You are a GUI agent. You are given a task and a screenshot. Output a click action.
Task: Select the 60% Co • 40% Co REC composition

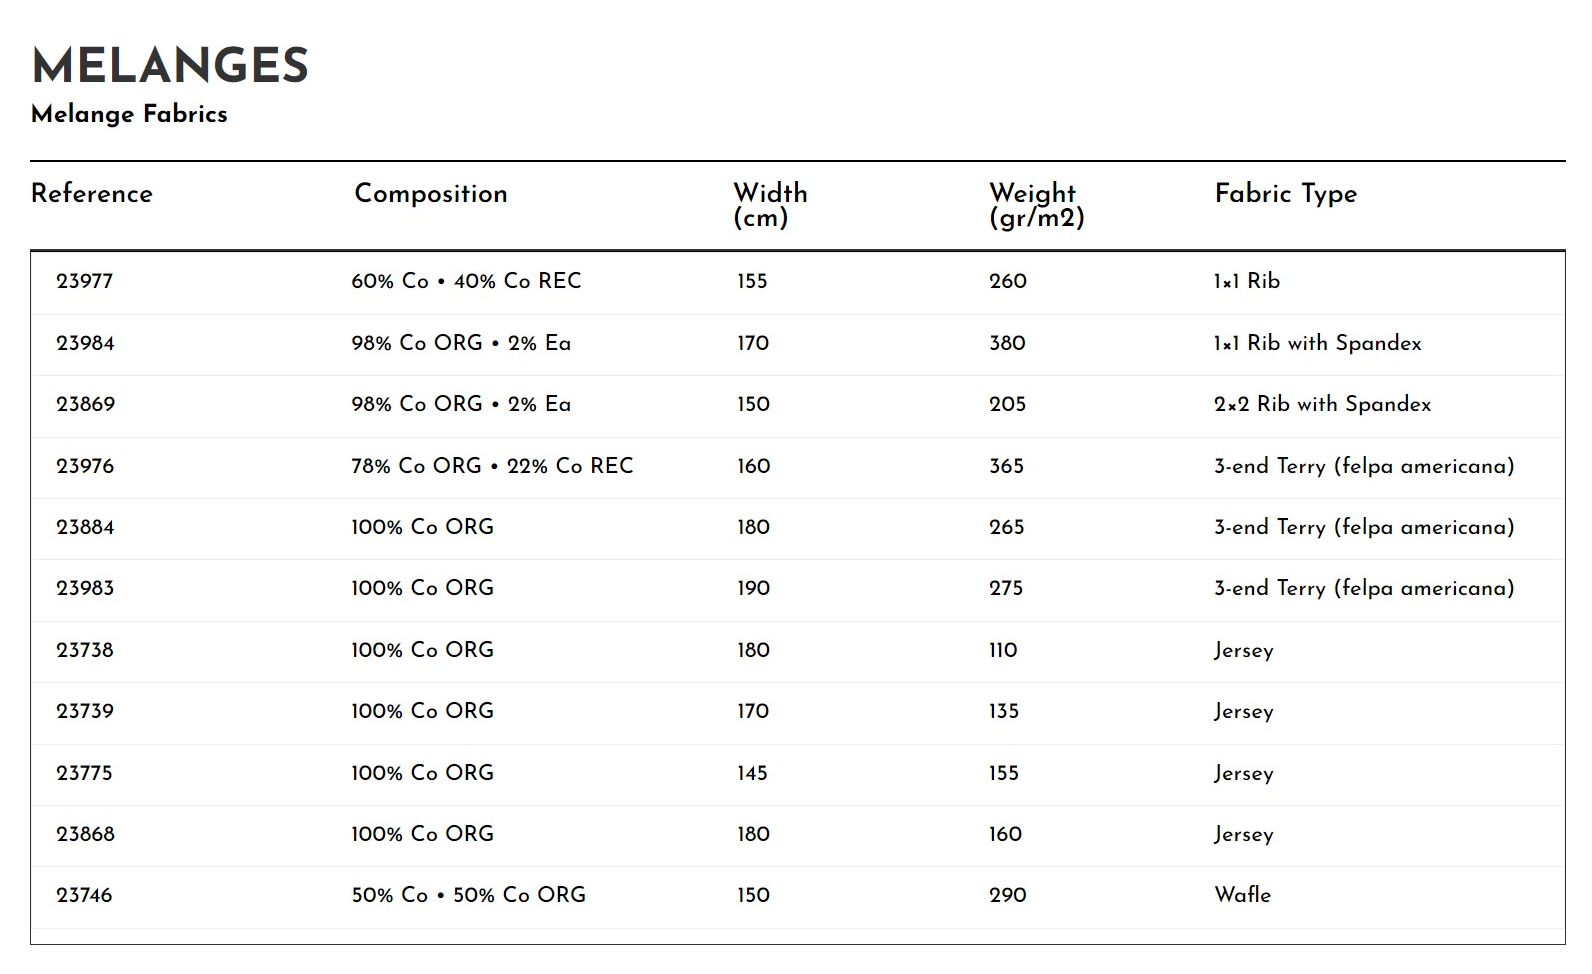466,281
